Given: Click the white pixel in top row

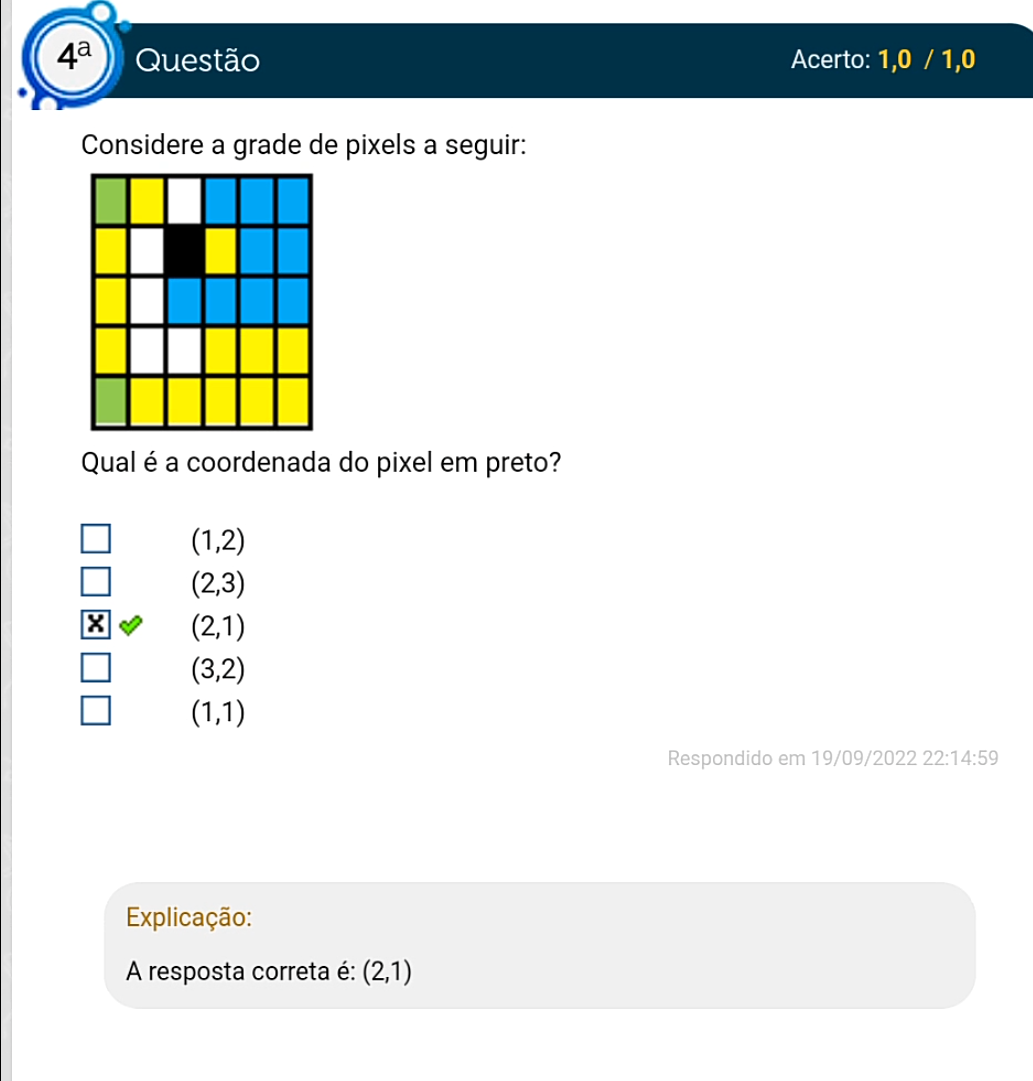Looking at the screenshot, I should click(184, 201).
